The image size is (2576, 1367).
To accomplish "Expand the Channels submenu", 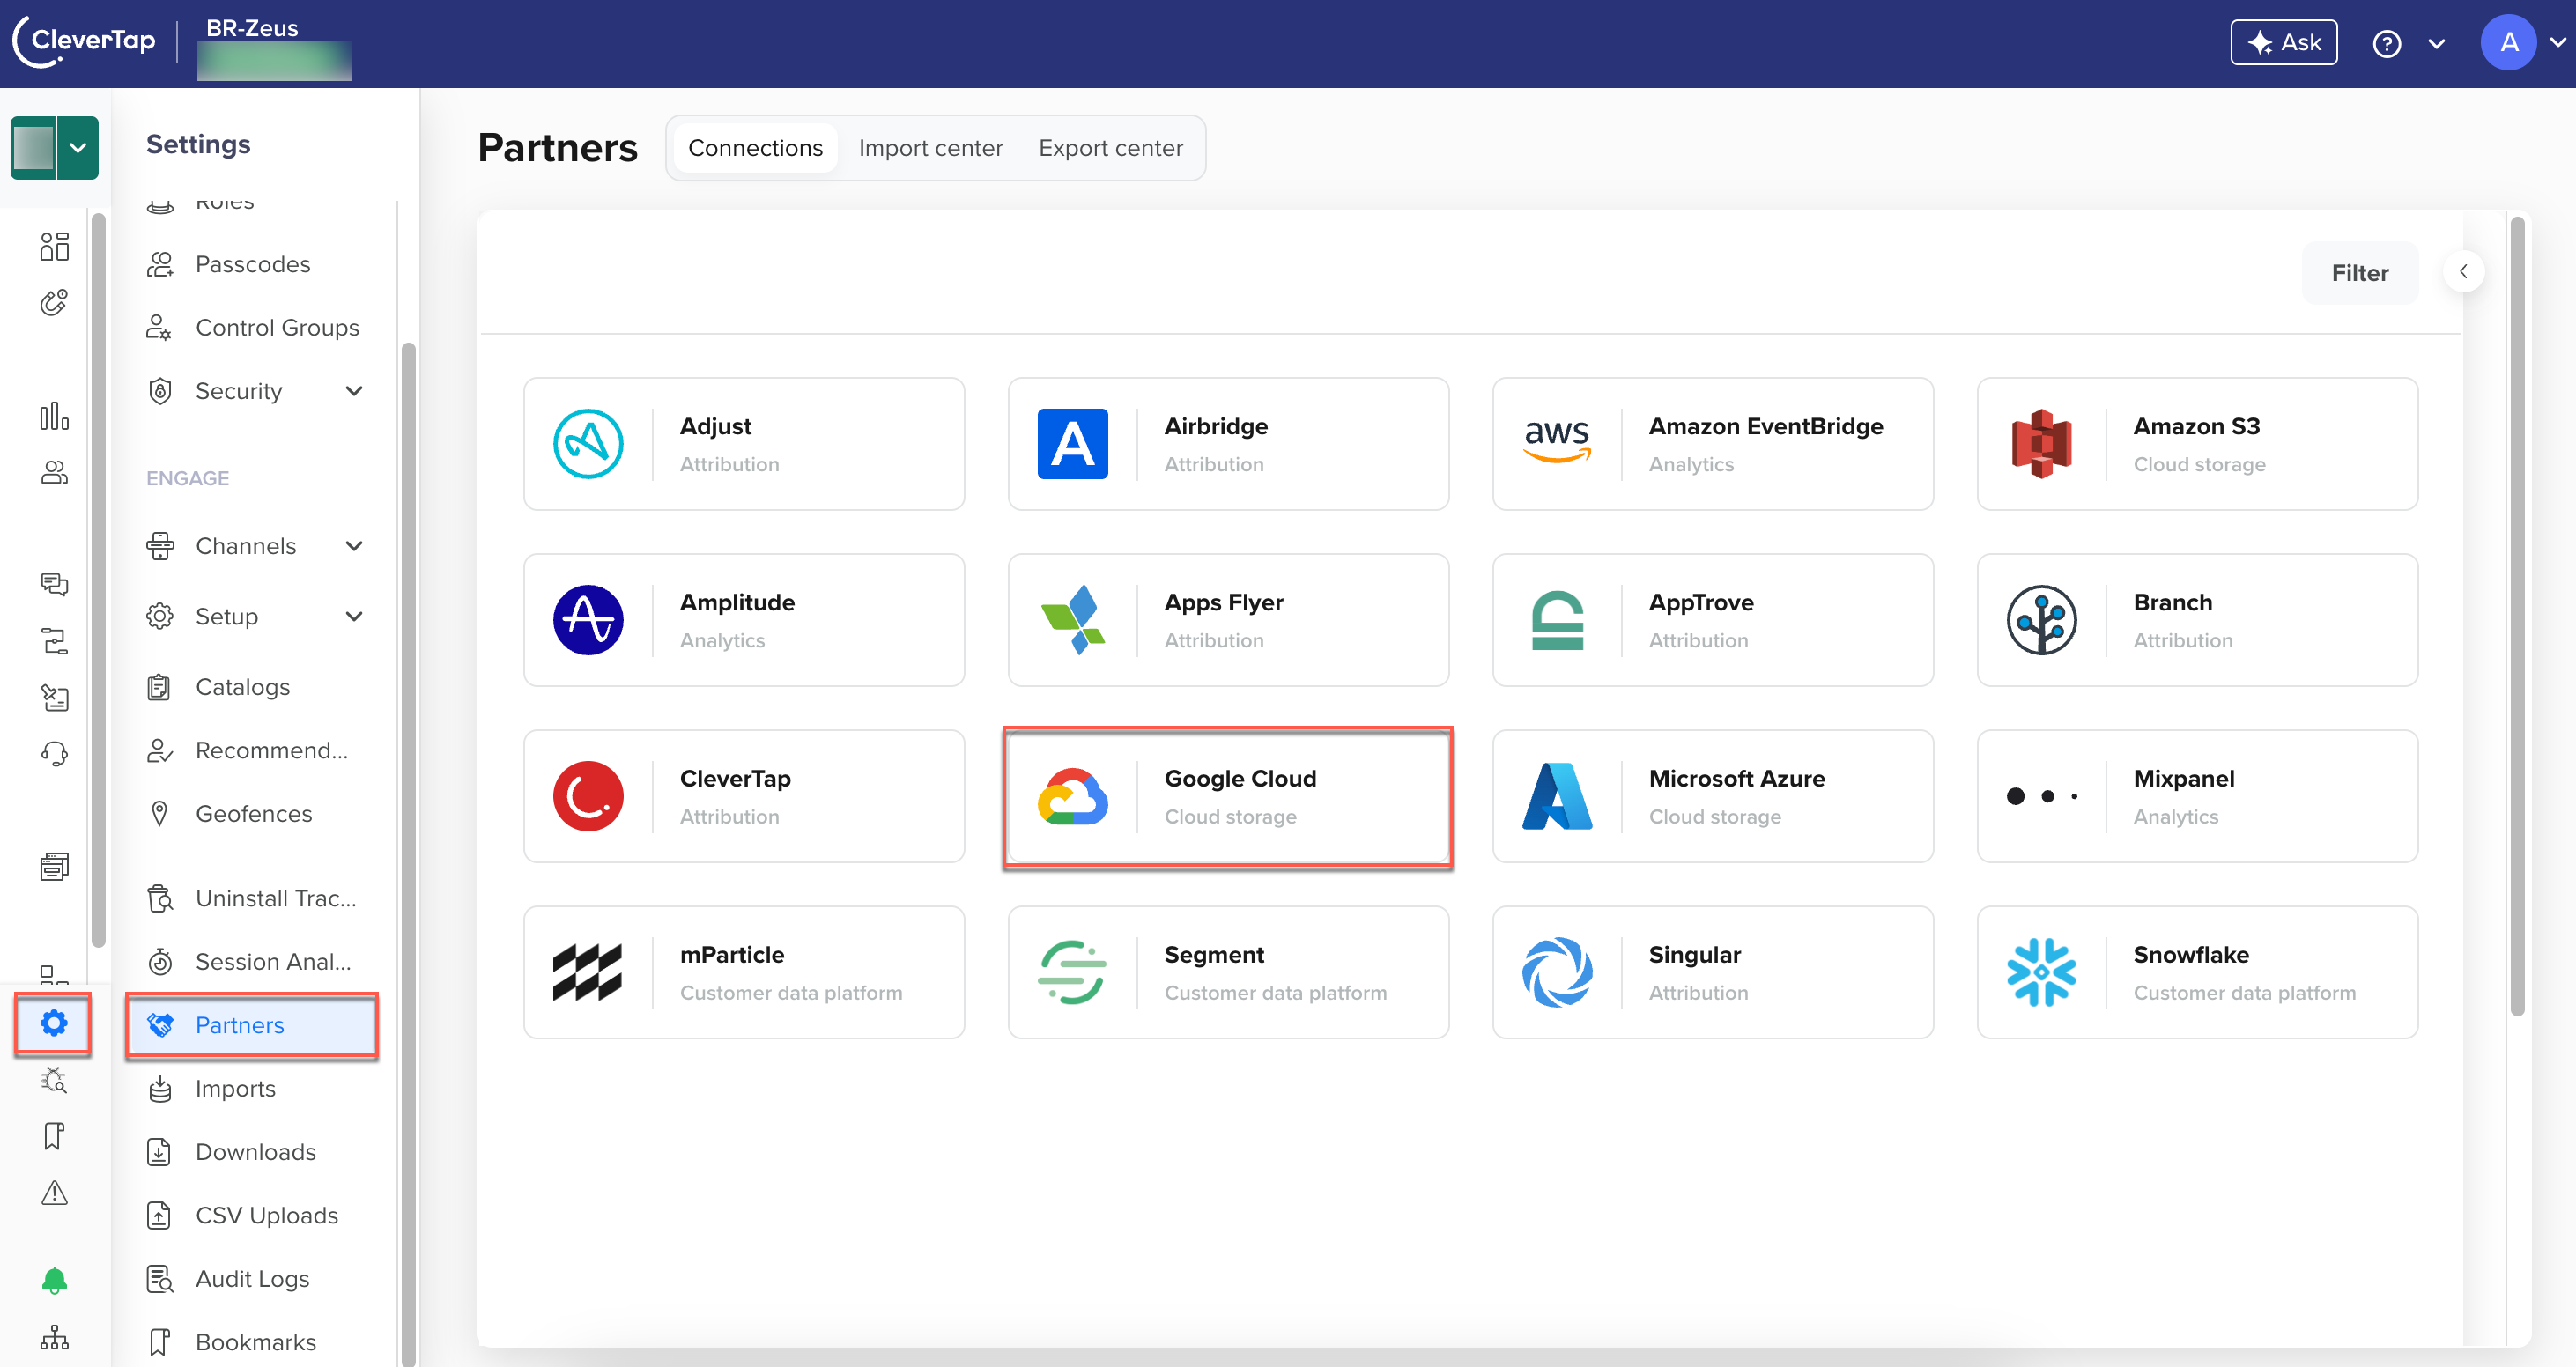I will point(354,546).
